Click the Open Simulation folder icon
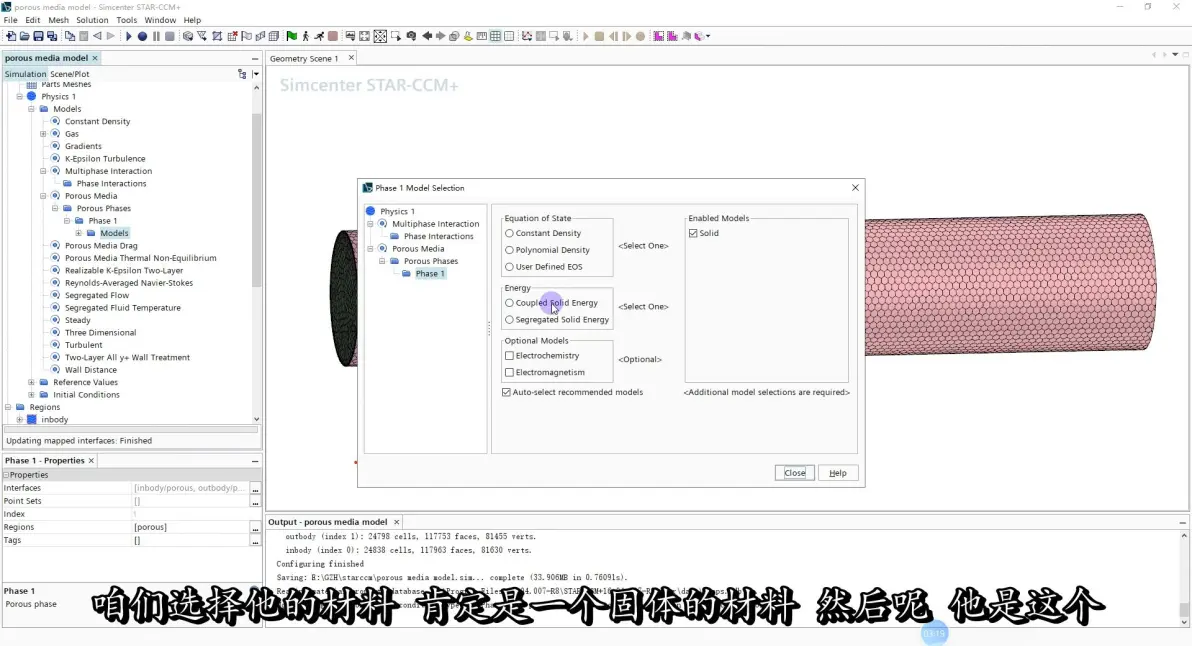The image size is (1192, 646). coord(24,36)
